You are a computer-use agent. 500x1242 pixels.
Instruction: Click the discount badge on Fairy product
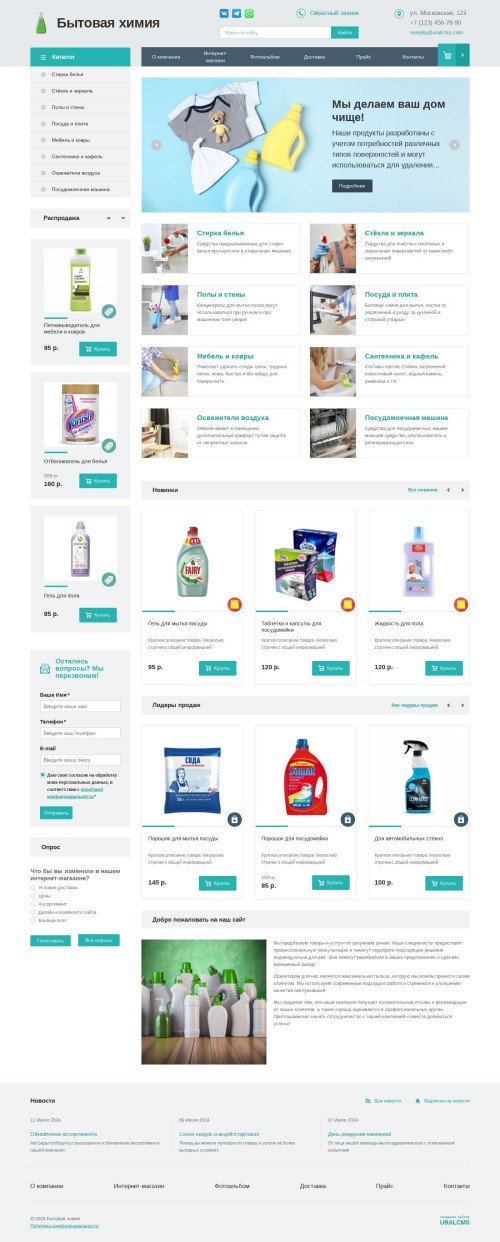(x=234, y=604)
